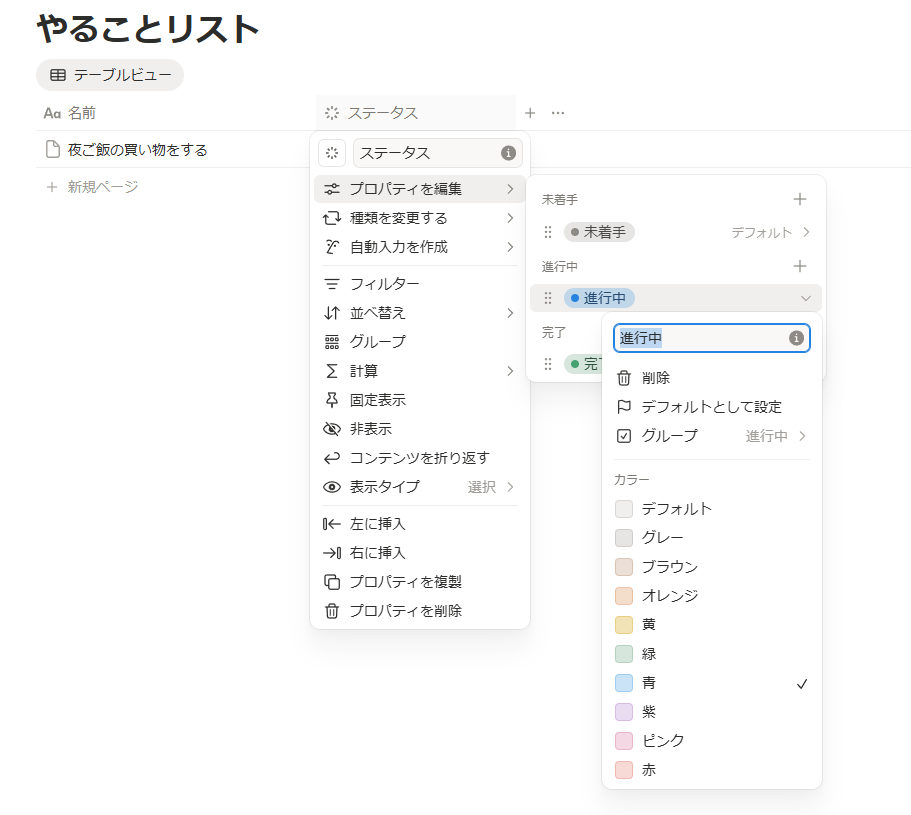Click the plus icon to add 未着手 option
911x815 pixels.
pyautogui.click(x=799, y=199)
